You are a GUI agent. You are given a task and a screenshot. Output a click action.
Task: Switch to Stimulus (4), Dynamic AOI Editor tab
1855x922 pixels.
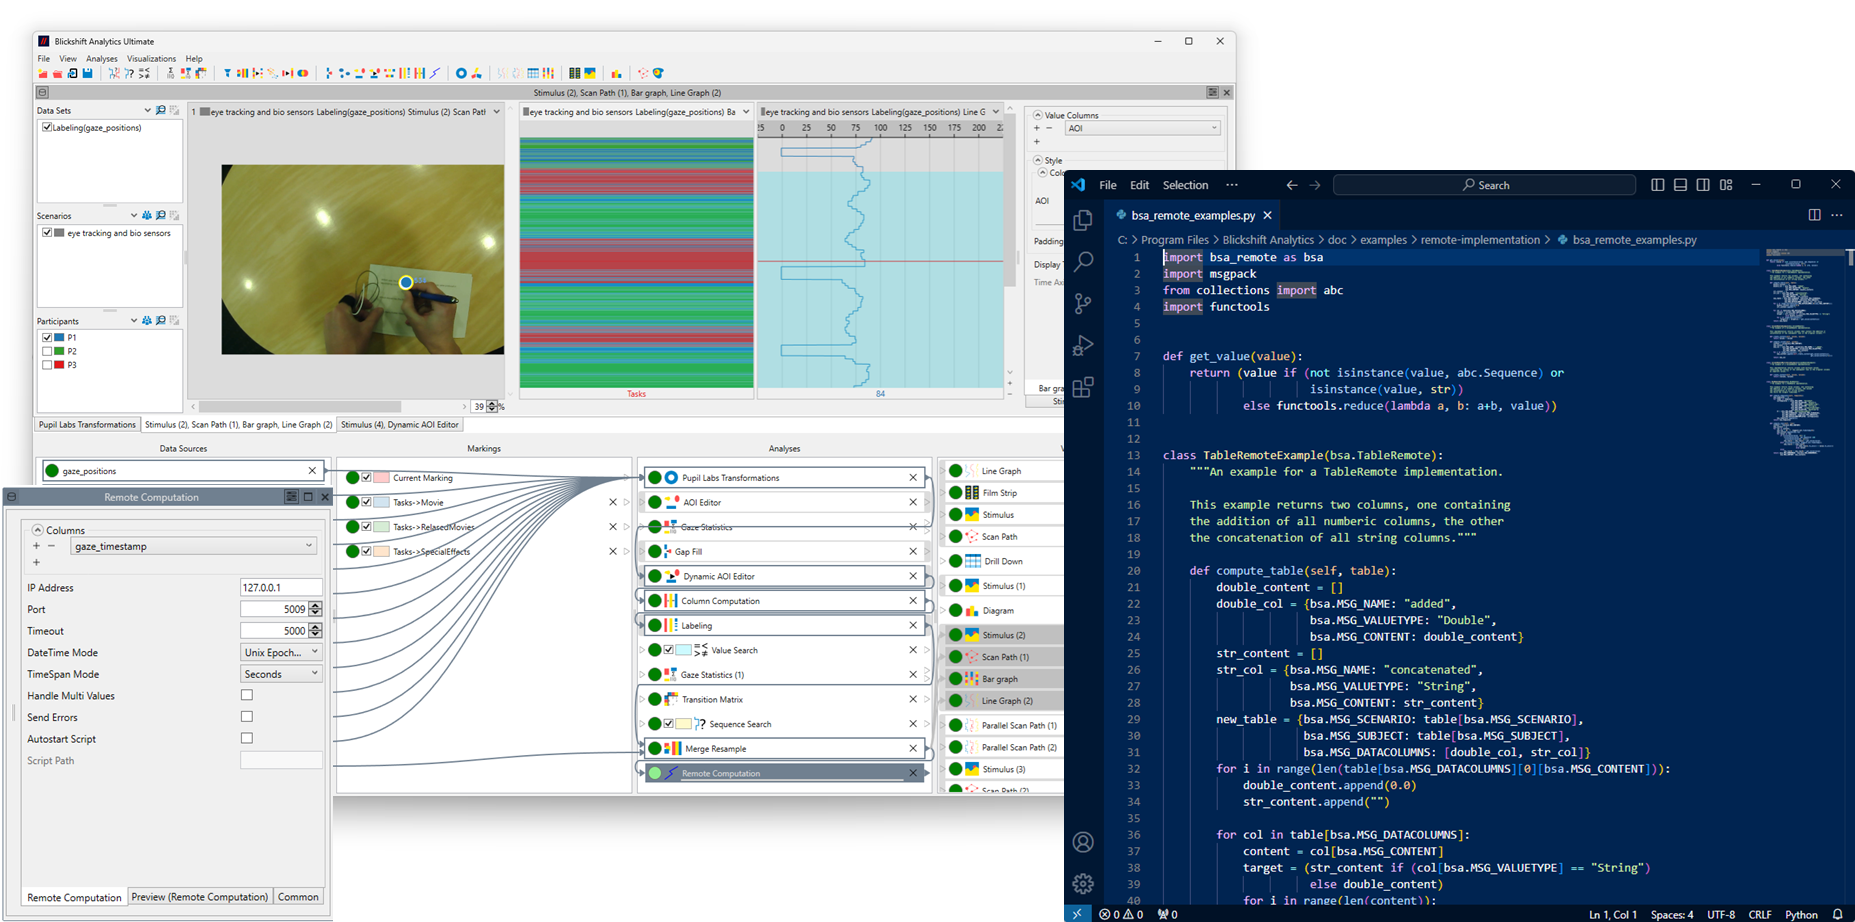[x=400, y=425]
